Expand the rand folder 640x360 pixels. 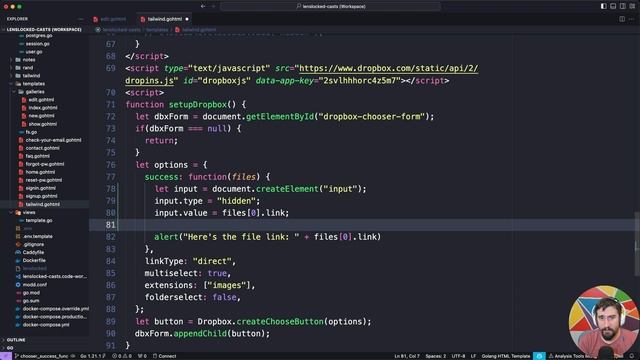[x=28, y=68]
